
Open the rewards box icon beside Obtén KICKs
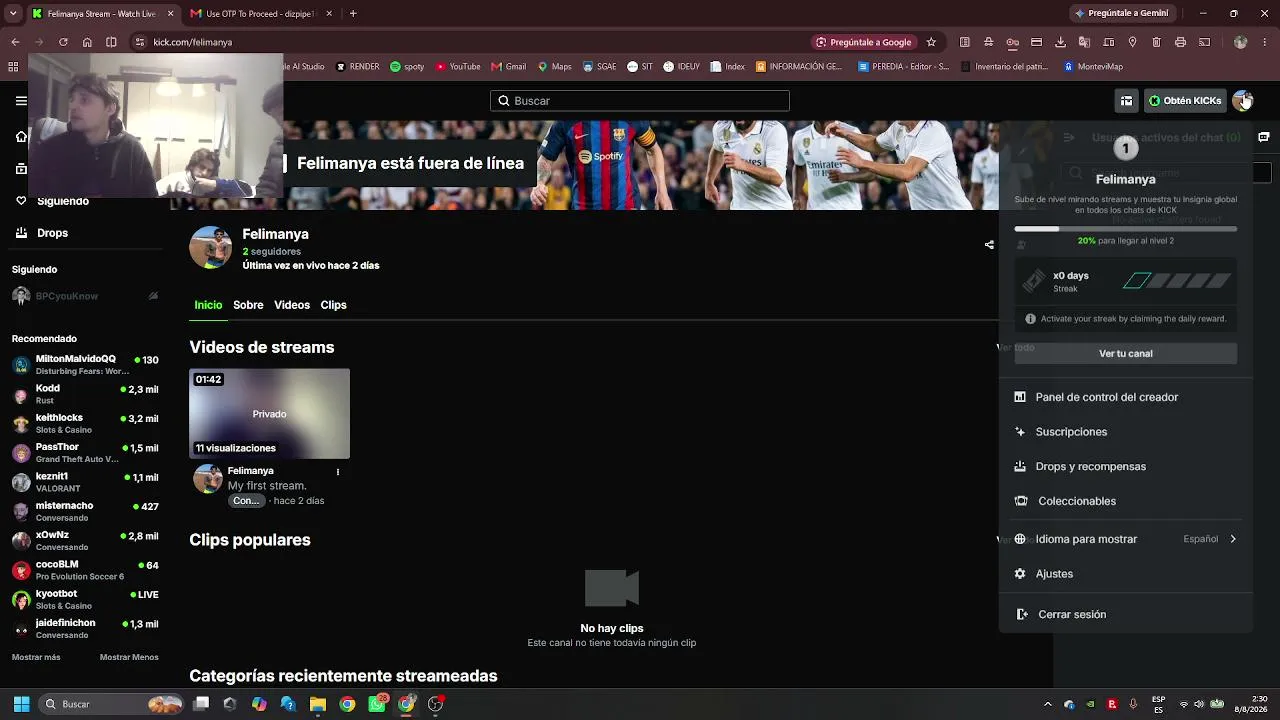[1126, 101]
